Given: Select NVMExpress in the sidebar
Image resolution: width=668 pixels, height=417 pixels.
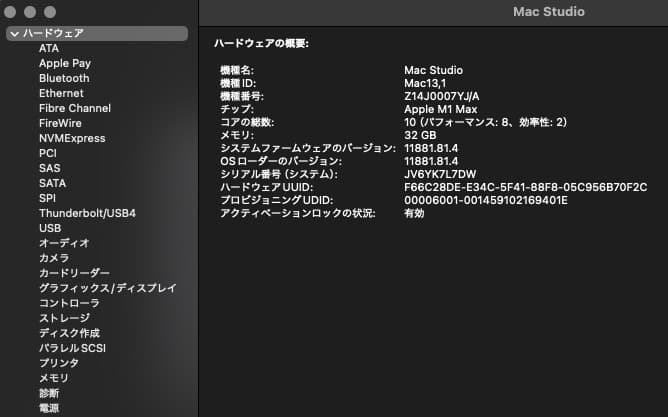Looking at the screenshot, I should (x=72, y=138).
